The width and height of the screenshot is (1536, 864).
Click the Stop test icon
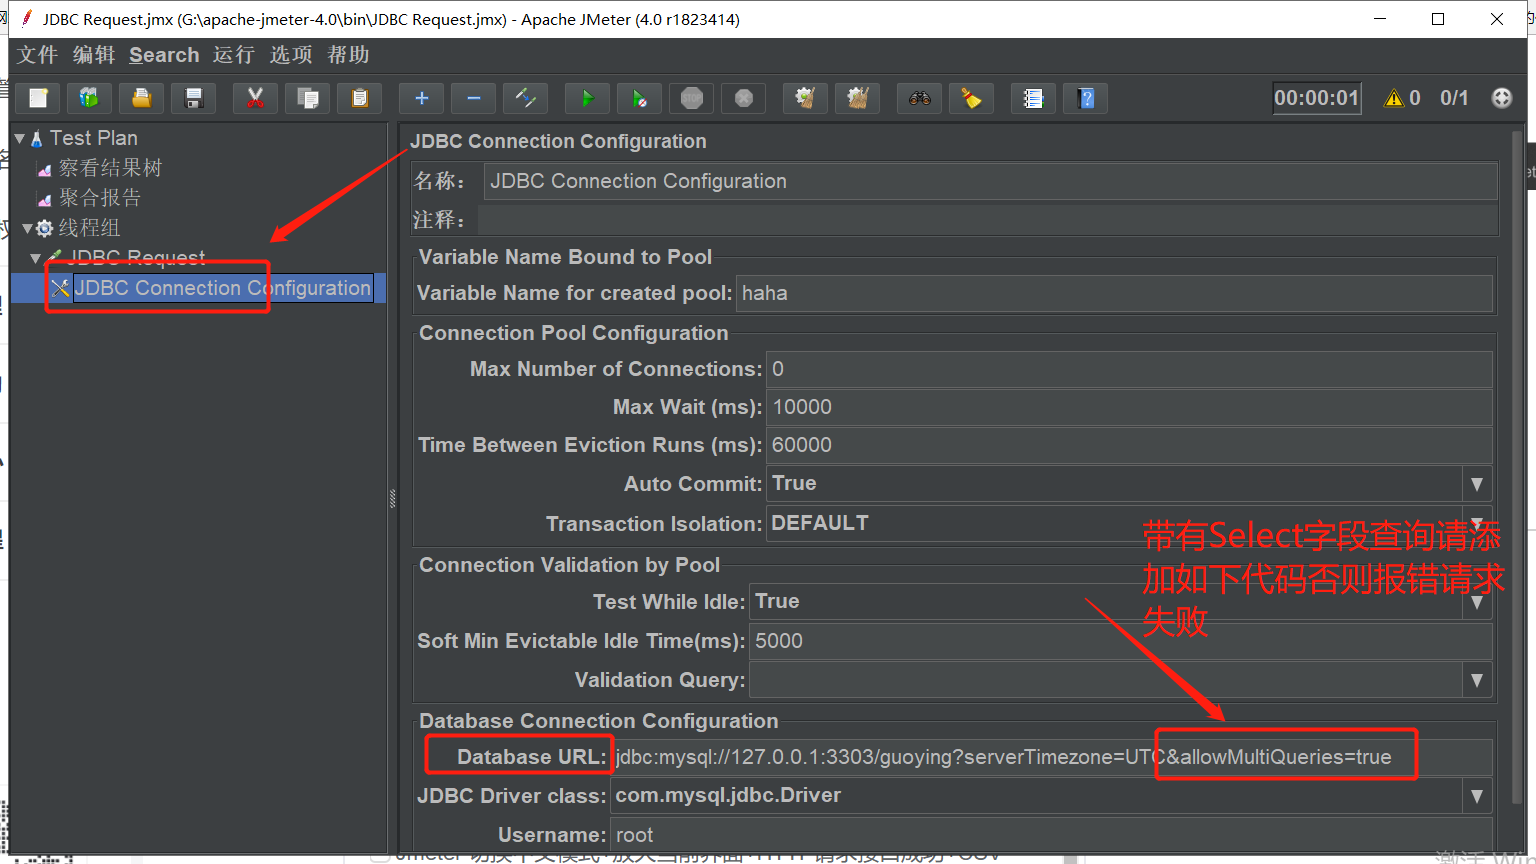pyautogui.click(x=691, y=98)
